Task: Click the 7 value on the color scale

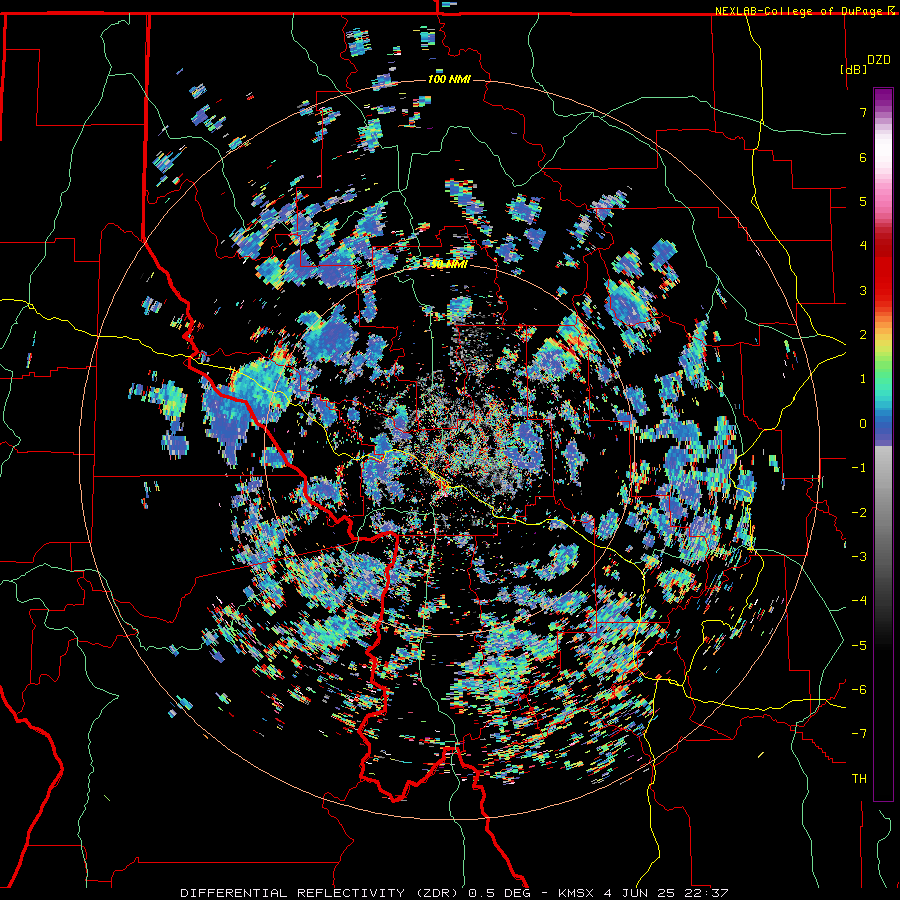Action: (x=863, y=112)
